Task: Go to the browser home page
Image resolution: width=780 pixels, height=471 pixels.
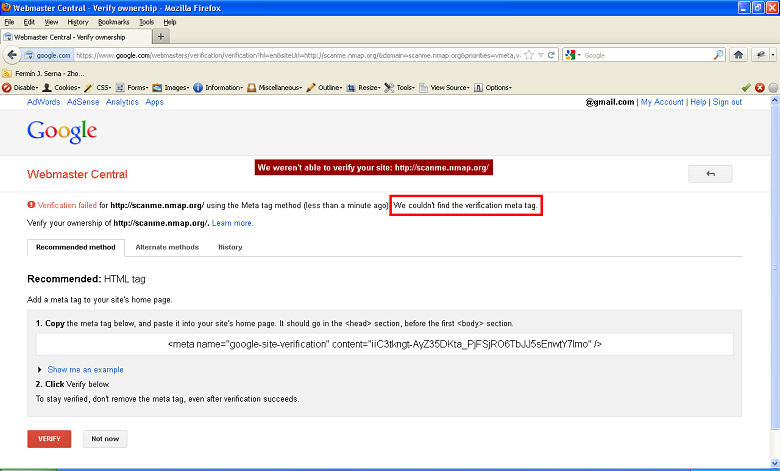Action: pyautogui.click(x=738, y=55)
